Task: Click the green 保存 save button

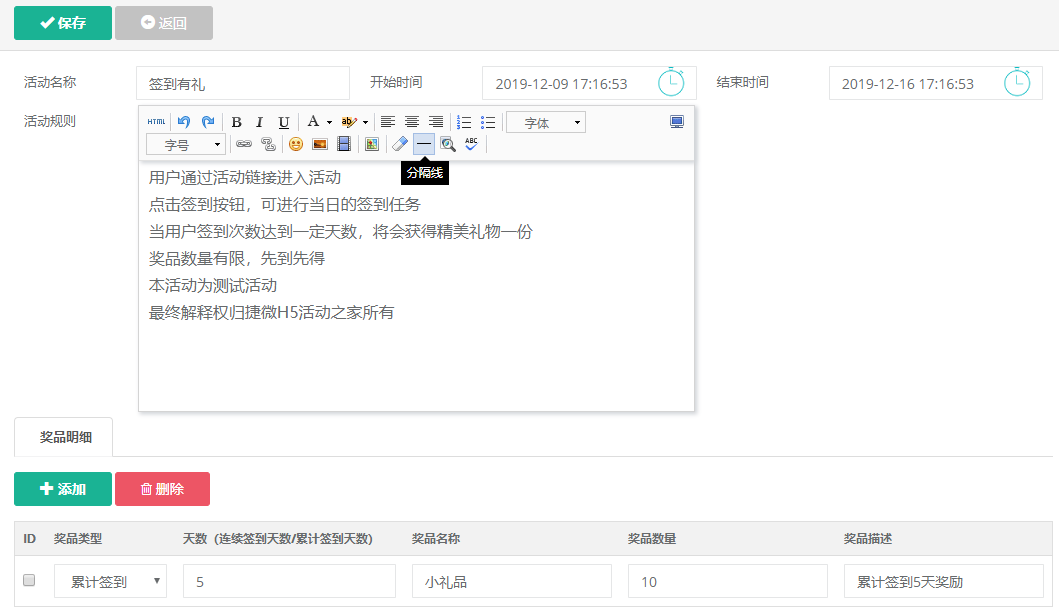Action: tap(63, 23)
